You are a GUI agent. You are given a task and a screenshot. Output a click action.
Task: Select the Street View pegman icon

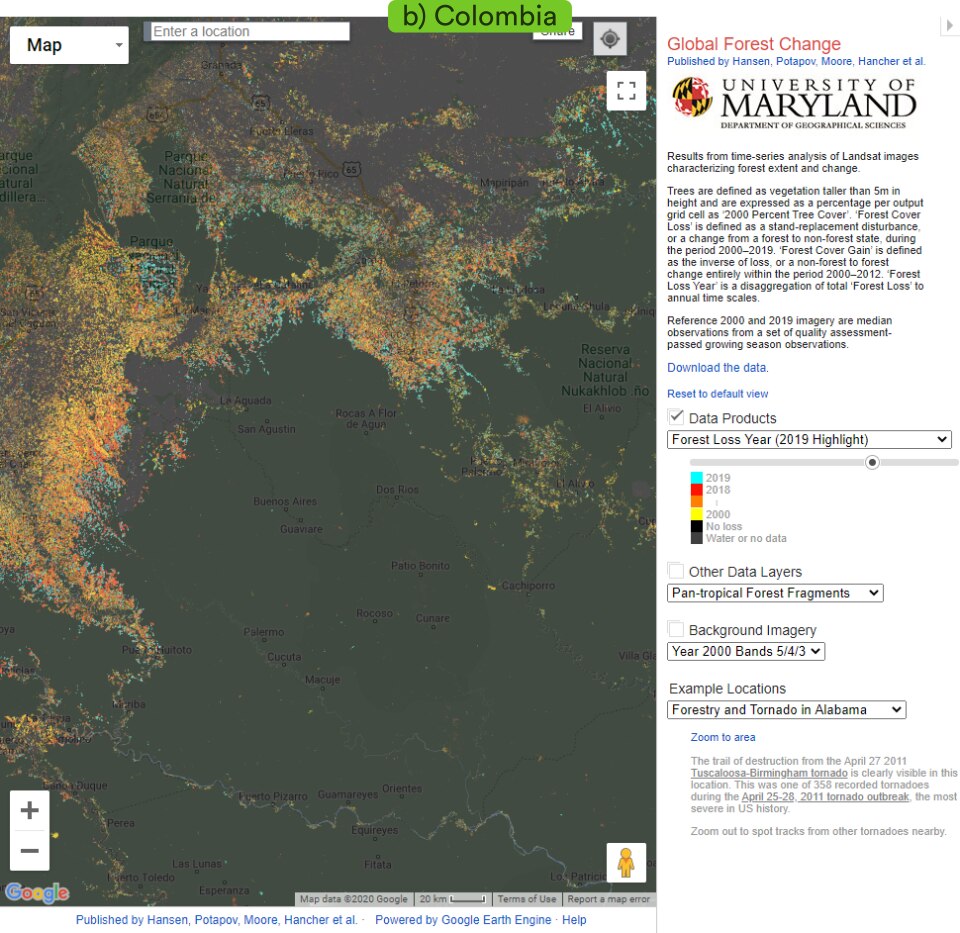click(x=626, y=863)
